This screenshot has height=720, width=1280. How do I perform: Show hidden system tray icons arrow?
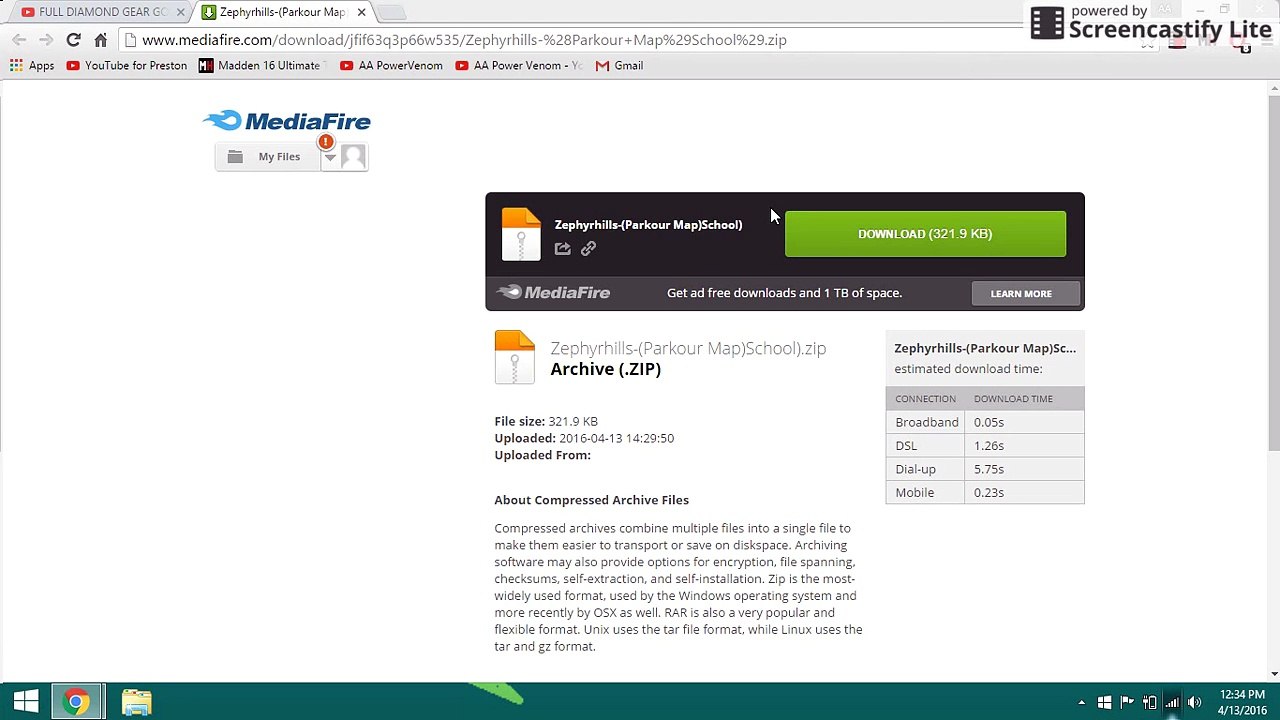[1081, 703]
